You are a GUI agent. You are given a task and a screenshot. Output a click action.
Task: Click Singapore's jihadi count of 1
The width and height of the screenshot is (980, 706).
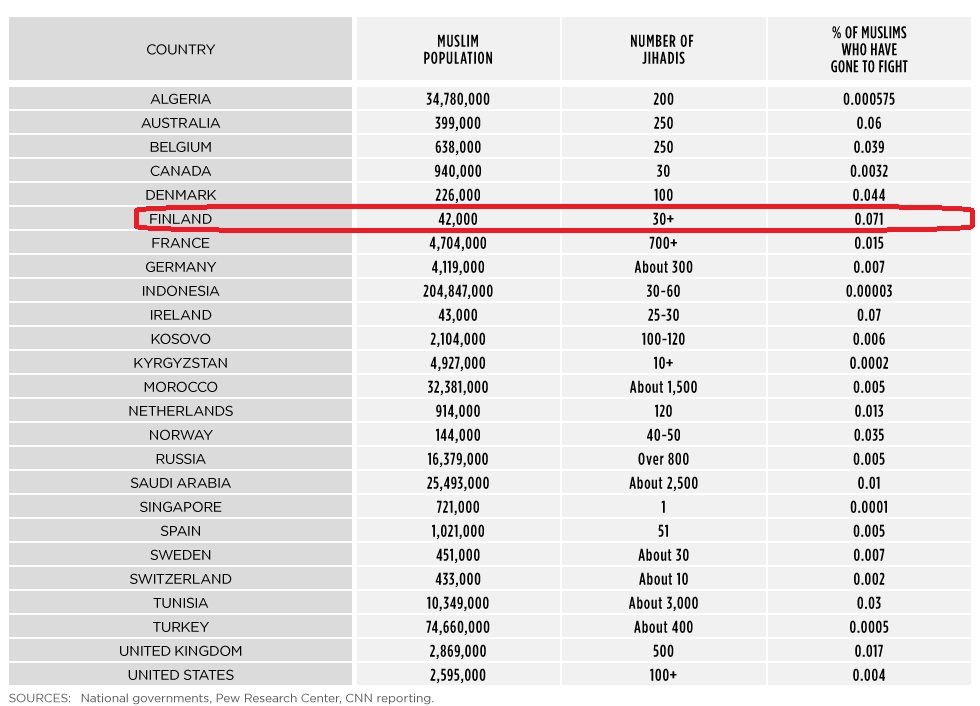[x=663, y=507]
